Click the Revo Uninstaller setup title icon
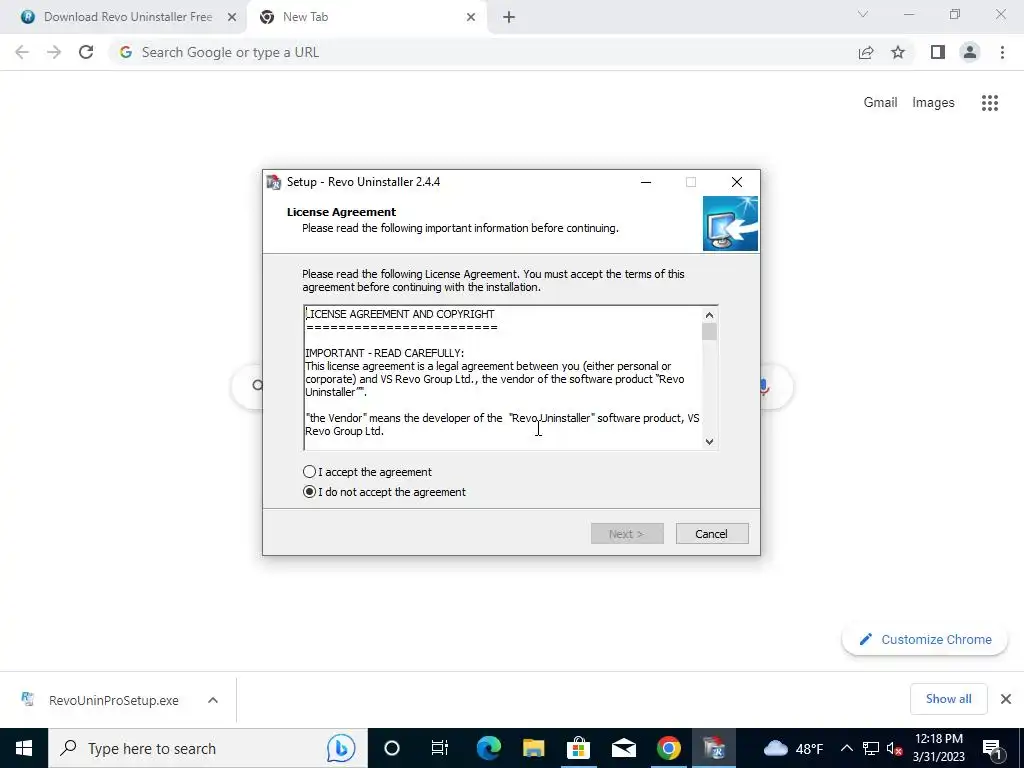This screenshot has width=1024, height=768. click(274, 182)
